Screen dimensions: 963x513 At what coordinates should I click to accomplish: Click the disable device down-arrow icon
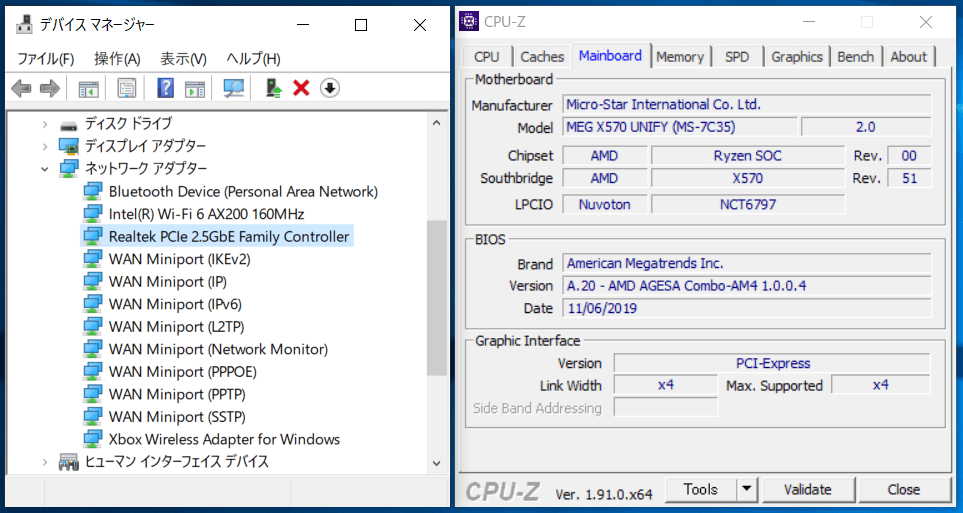pos(330,88)
